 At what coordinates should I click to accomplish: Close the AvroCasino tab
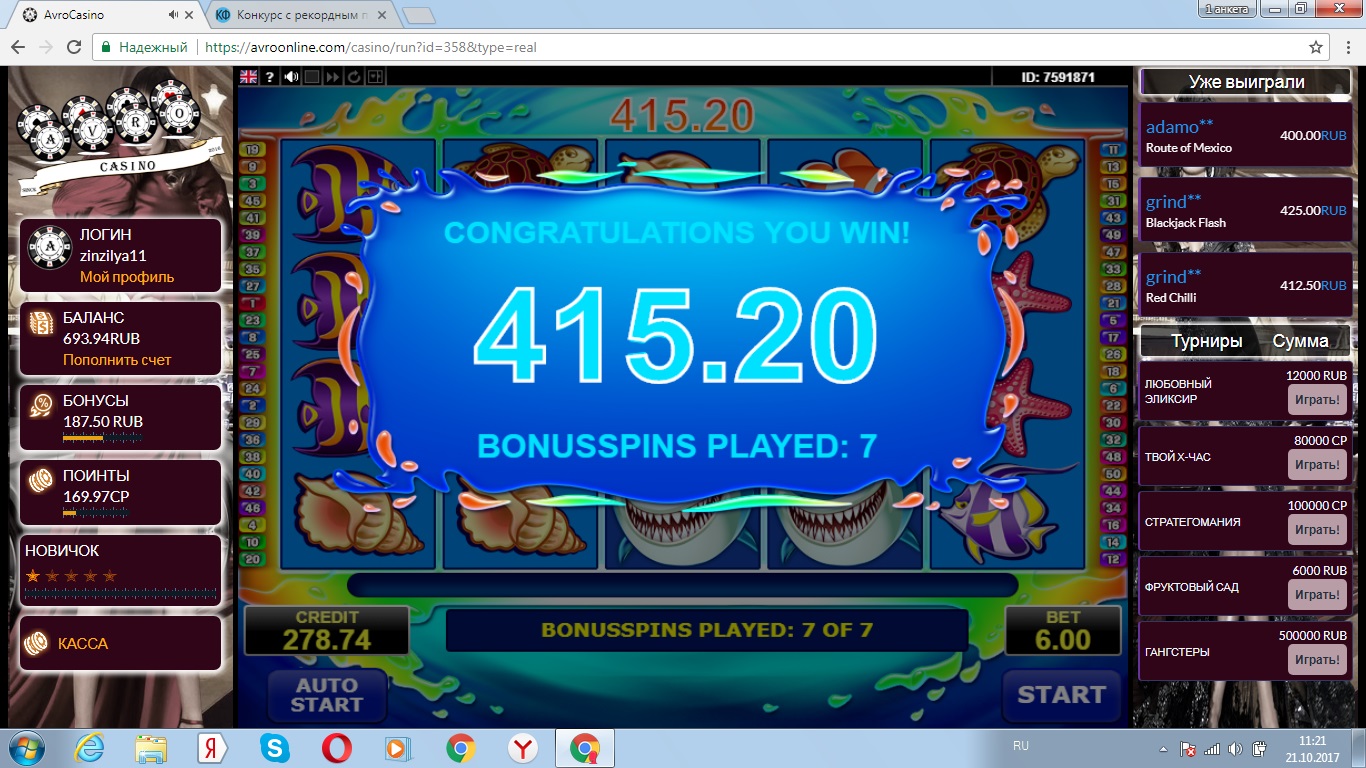click(190, 15)
